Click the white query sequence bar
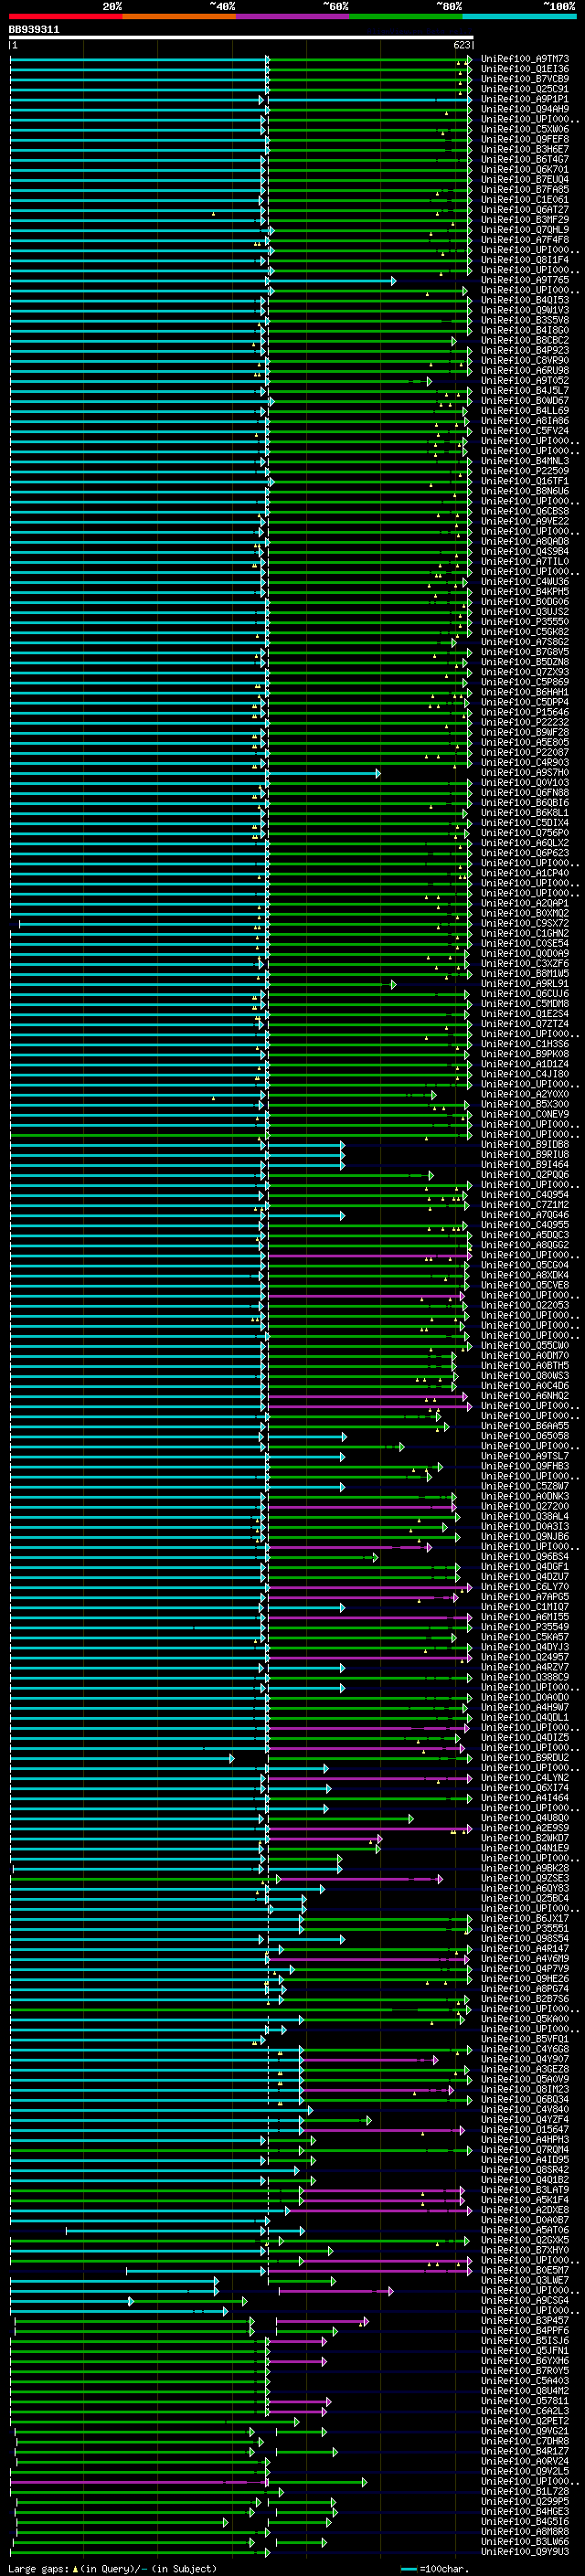This screenshot has width=585, height=2576. coord(241,37)
